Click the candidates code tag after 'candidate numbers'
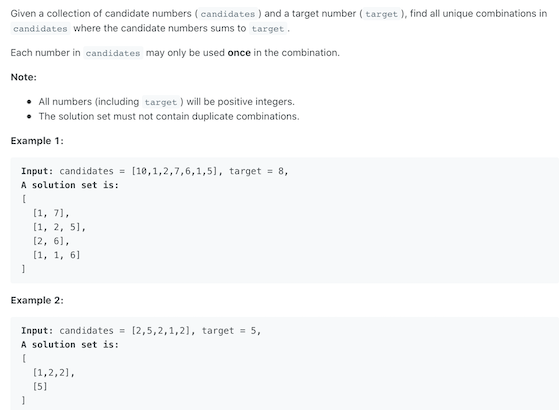 coord(228,14)
